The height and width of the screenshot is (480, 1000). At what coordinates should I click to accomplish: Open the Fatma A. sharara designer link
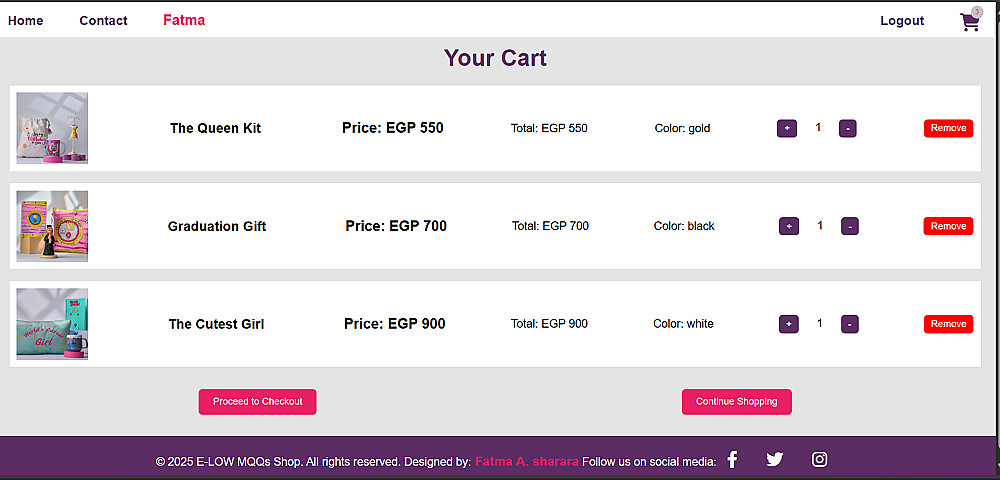tap(526, 461)
